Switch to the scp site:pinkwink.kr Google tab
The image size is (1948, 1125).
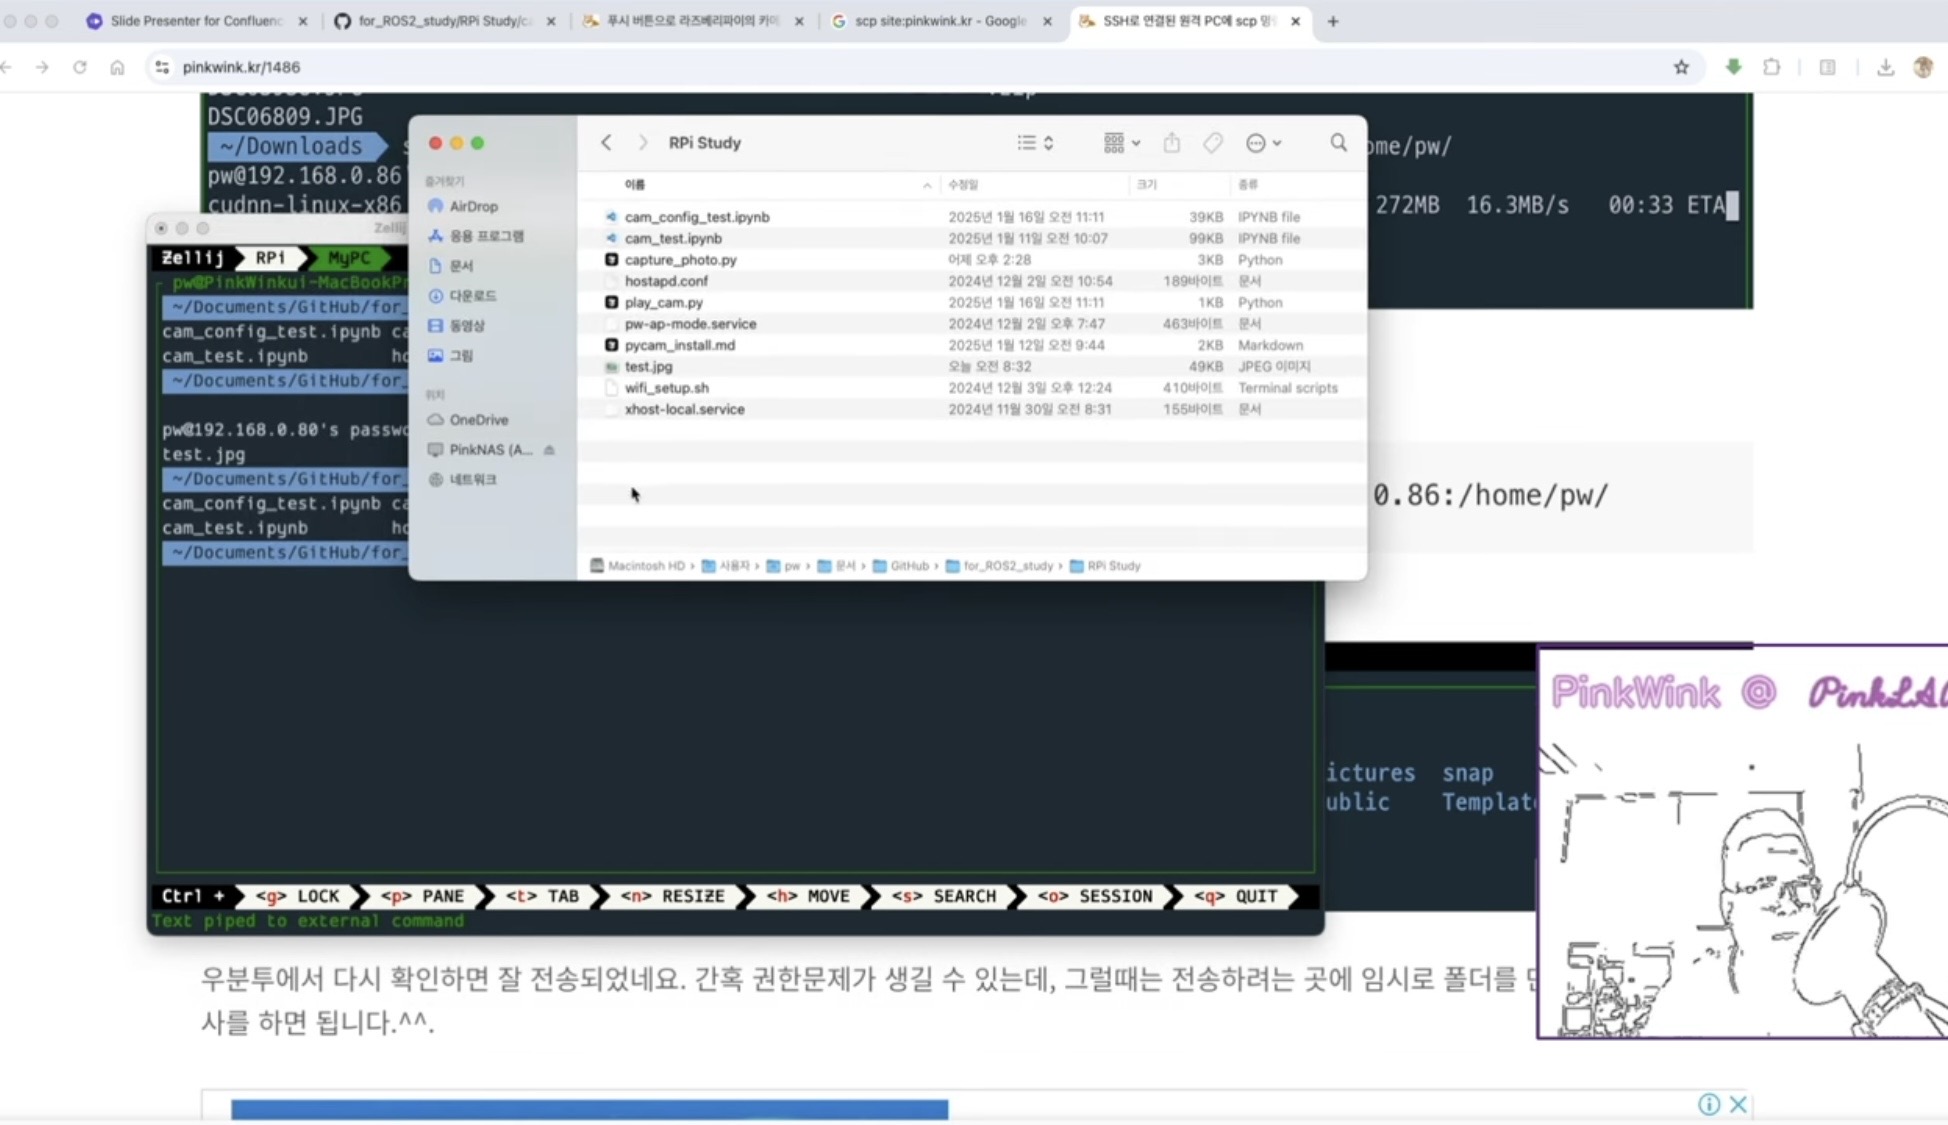click(940, 21)
